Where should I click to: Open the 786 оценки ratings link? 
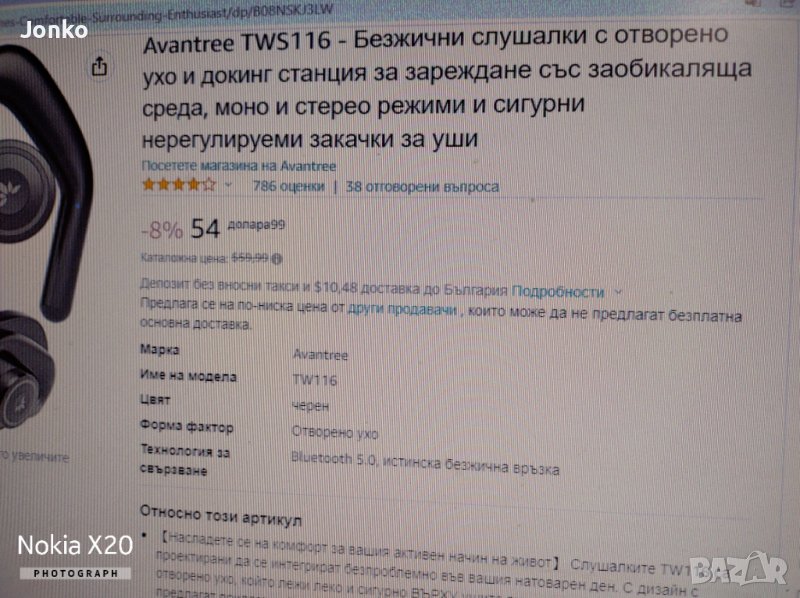pyautogui.click(x=289, y=186)
